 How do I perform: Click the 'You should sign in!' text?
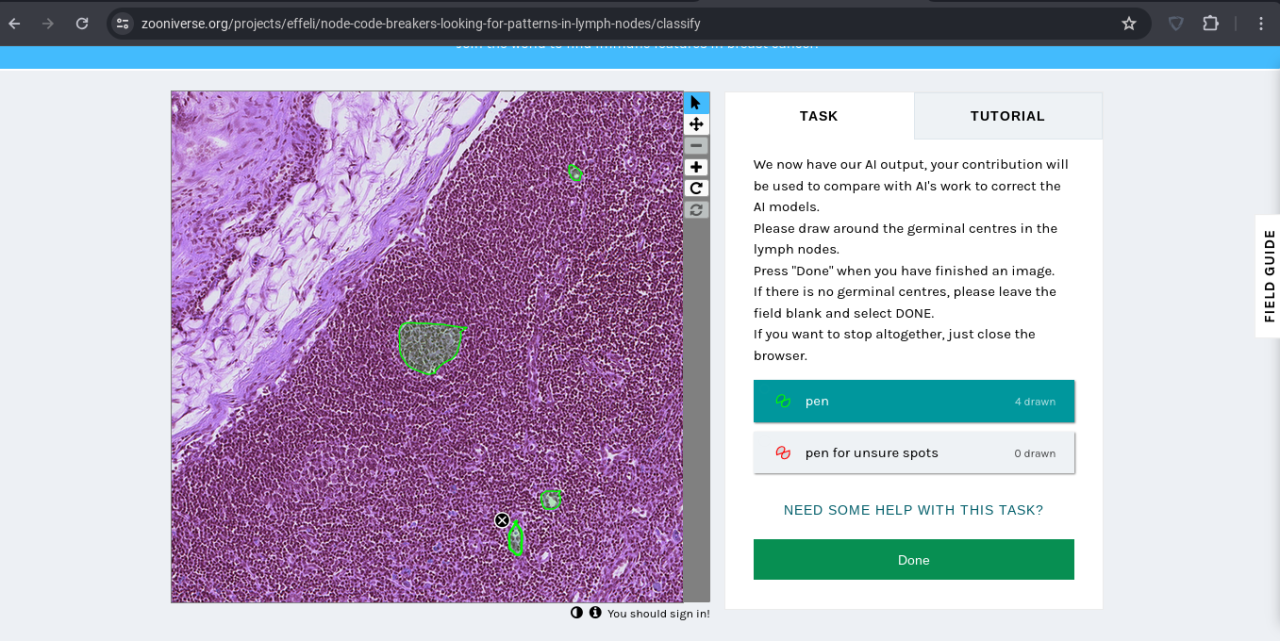click(658, 614)
